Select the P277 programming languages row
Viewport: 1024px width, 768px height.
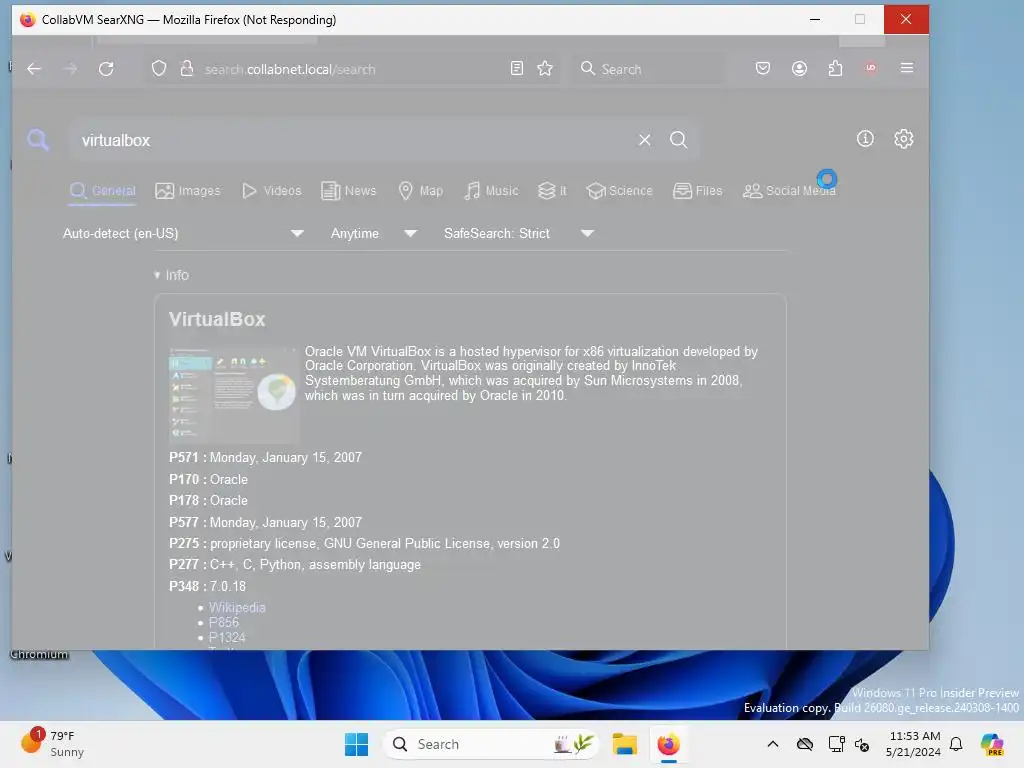295,565
